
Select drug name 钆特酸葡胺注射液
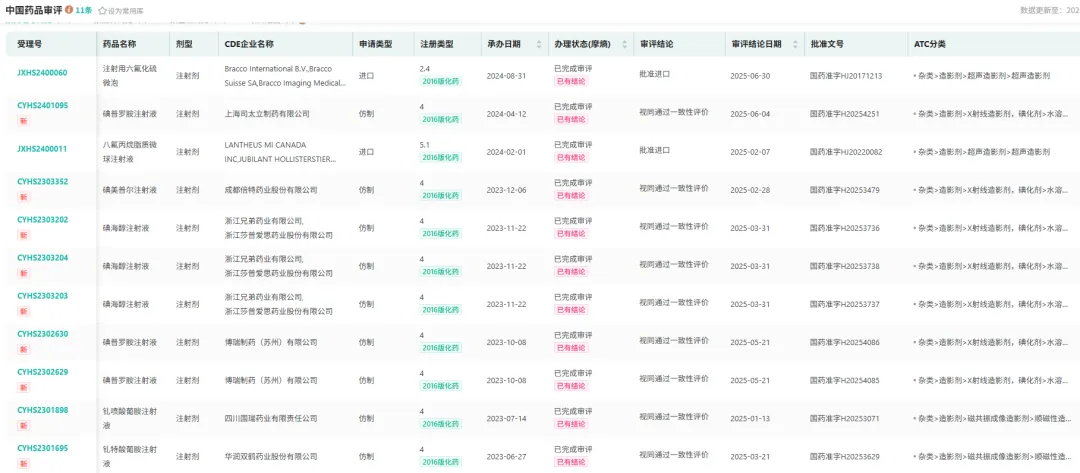[x=130, y=456]
